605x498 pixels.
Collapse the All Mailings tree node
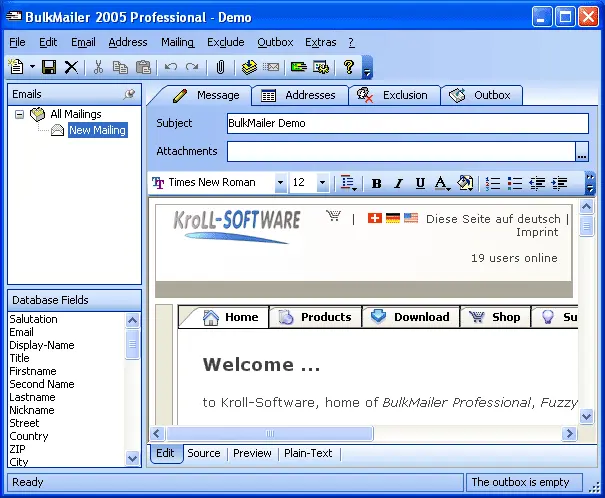(20, 114)
